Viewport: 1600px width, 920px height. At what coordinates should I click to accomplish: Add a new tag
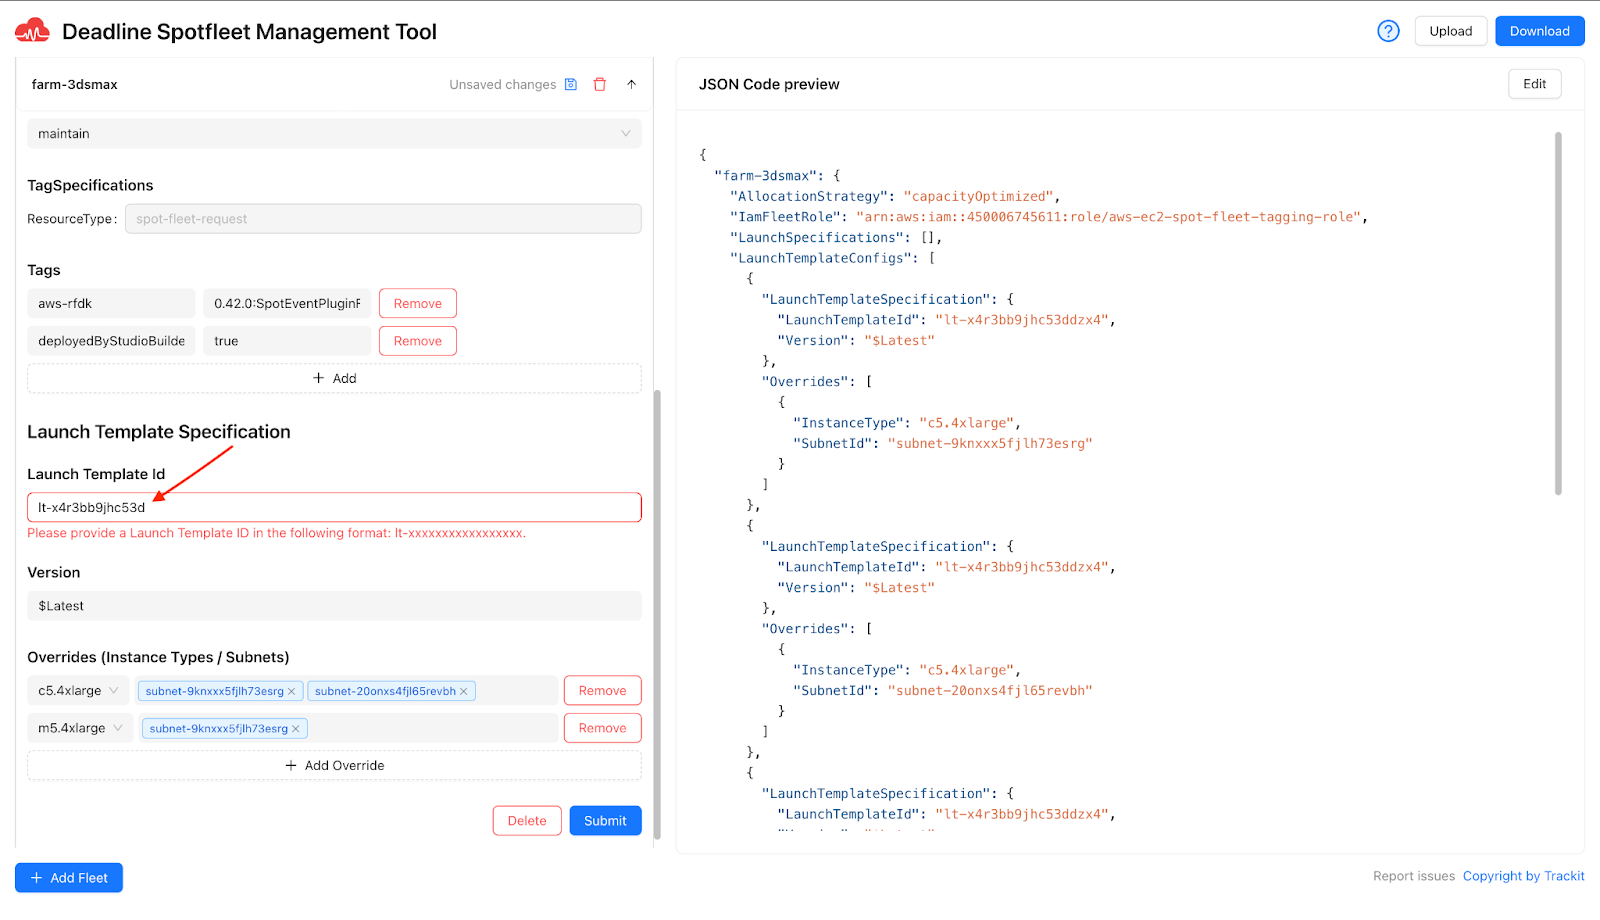click(334, 379)
